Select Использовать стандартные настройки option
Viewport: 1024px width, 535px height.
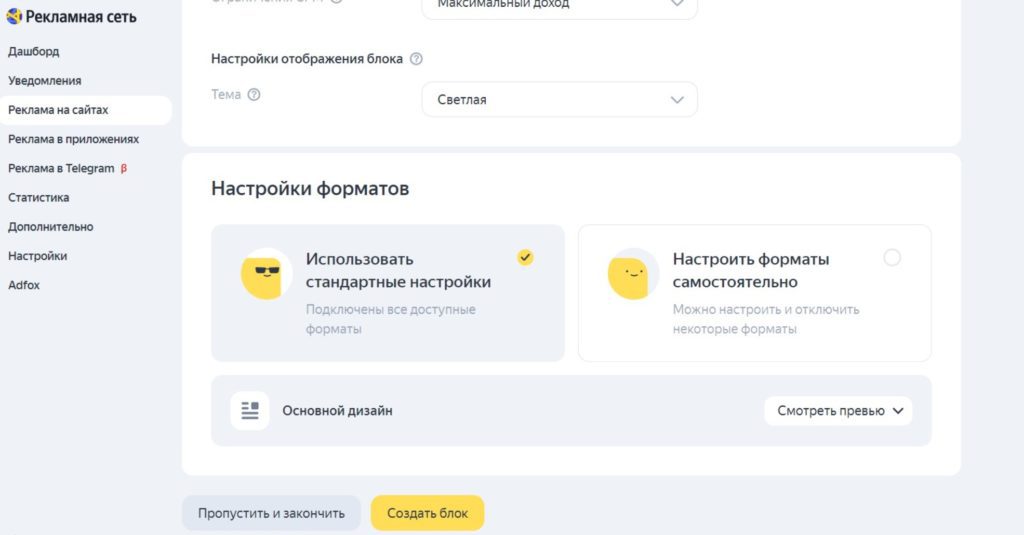388,293
